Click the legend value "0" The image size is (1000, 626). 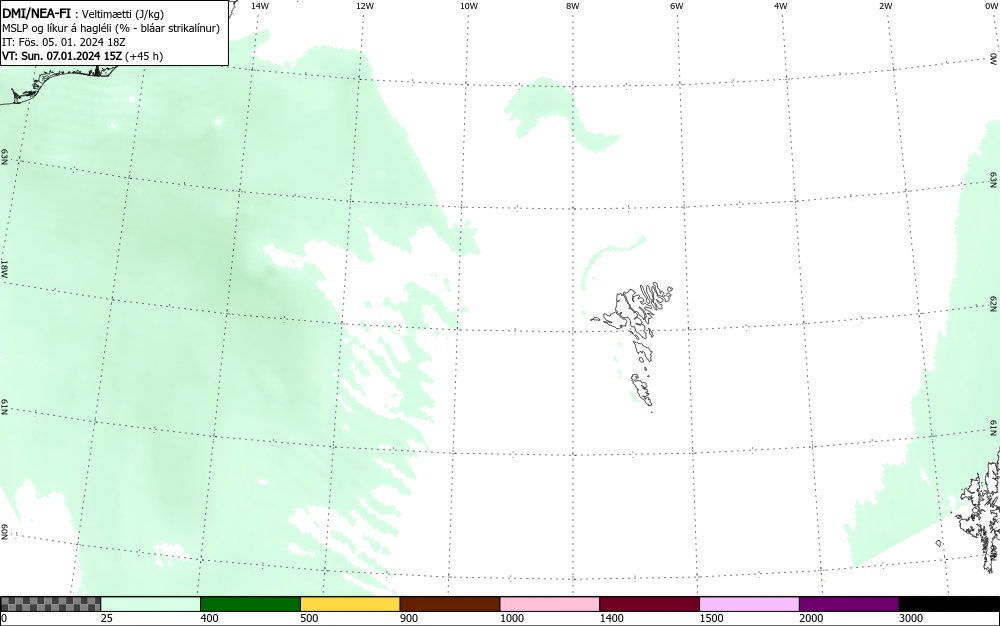point(4,618)
